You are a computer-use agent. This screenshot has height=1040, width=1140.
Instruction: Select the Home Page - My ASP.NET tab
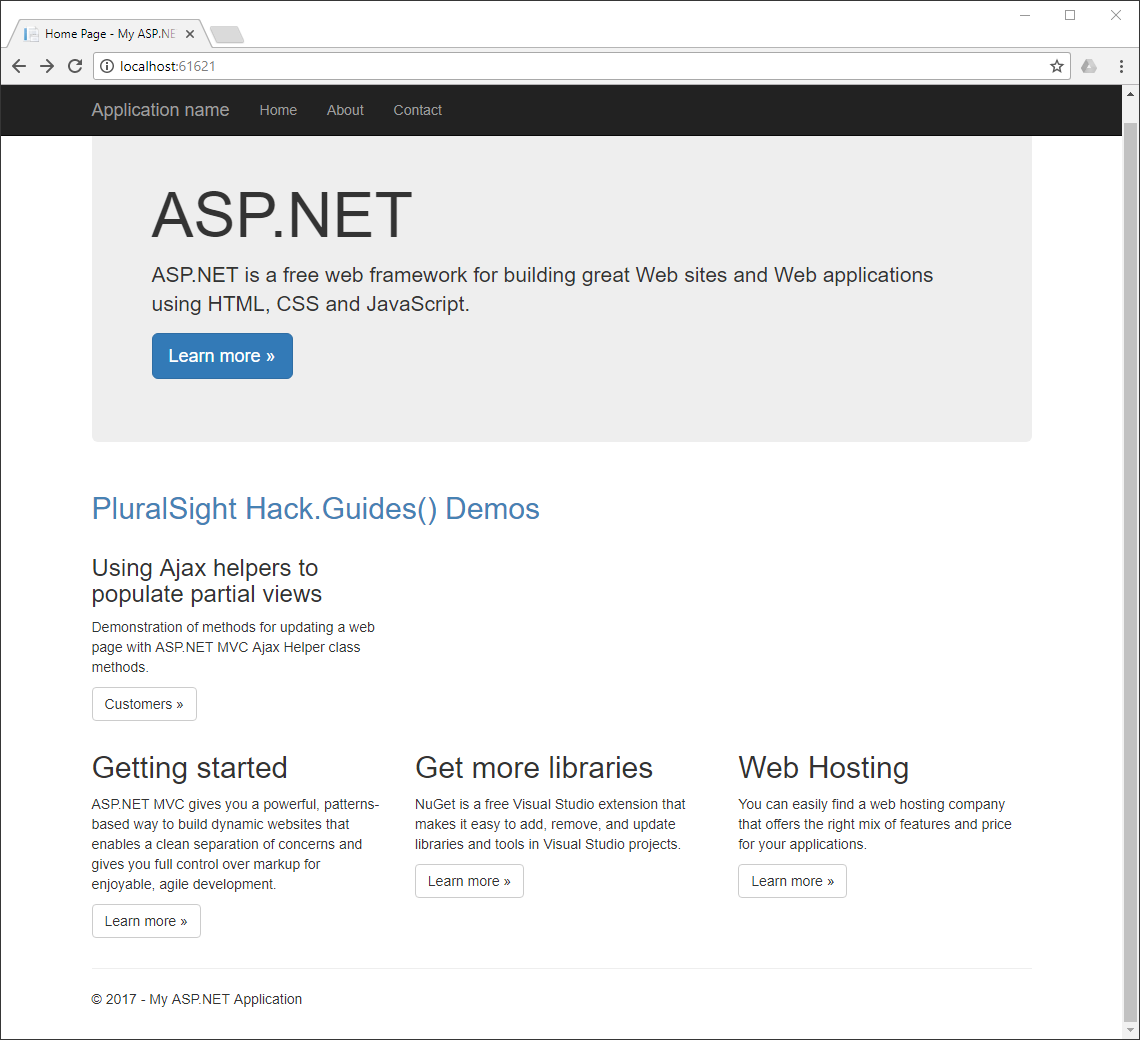(107, 33)
